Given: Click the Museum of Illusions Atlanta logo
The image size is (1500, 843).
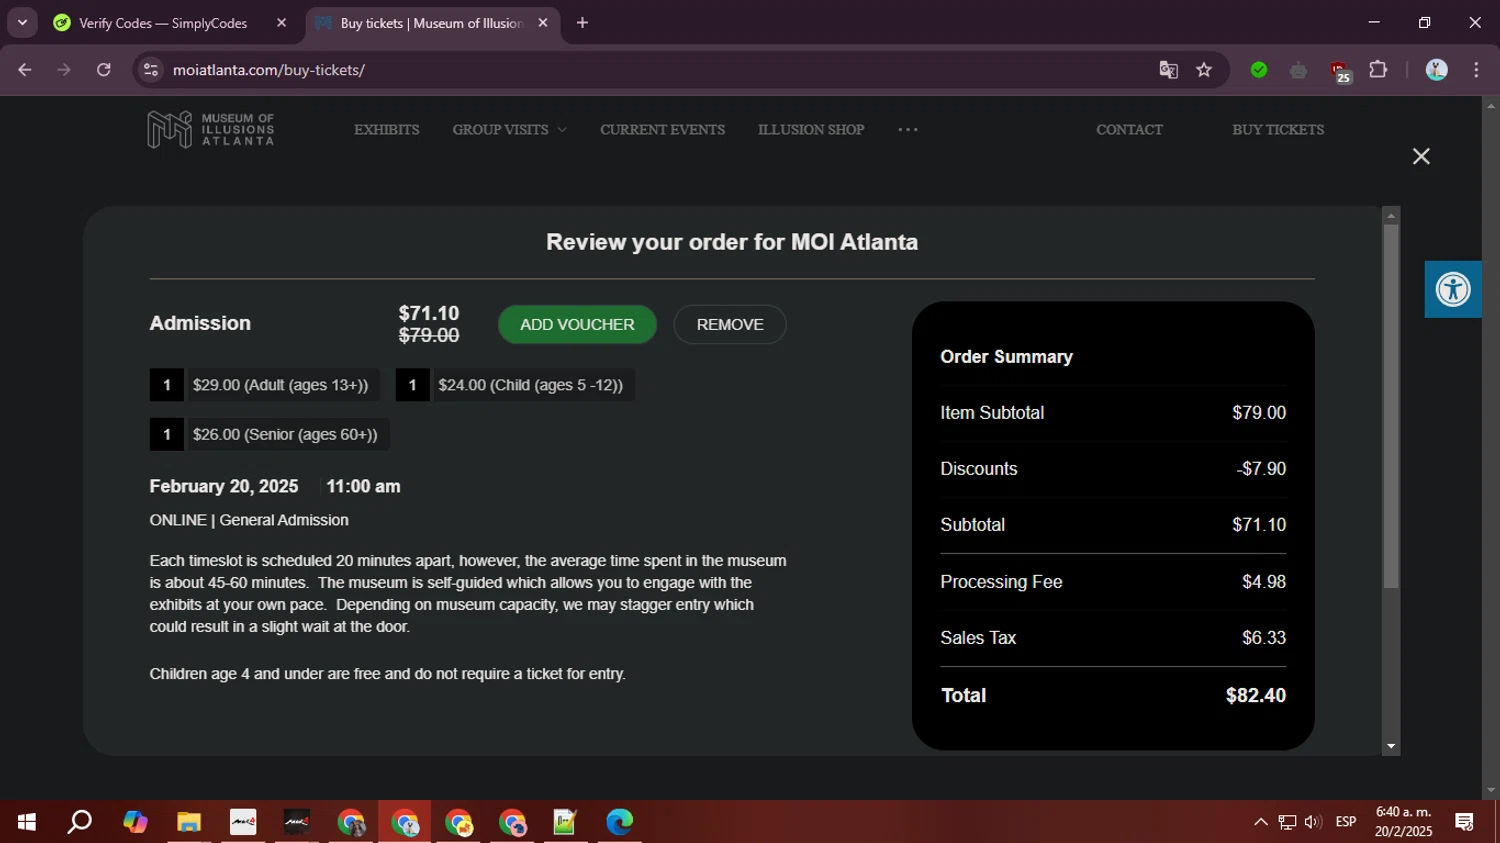Looking at the screenshot, I should tap(211, 130).
